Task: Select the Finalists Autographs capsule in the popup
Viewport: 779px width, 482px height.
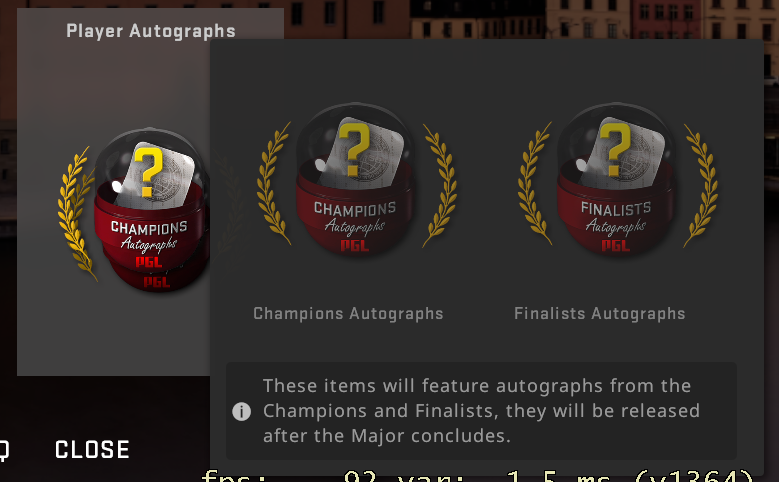Action: (x=617, y=179)
